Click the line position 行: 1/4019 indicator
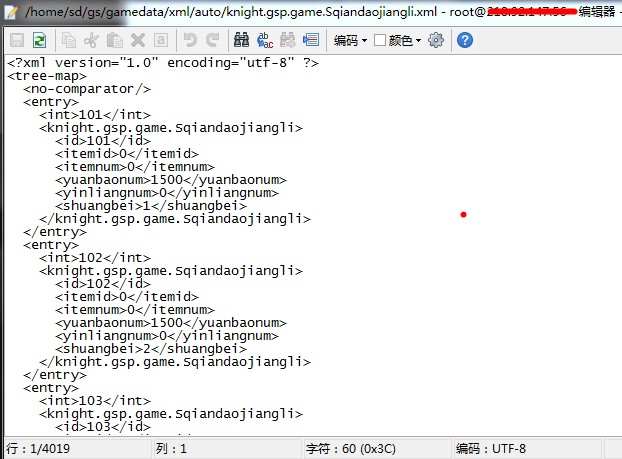This screenshot has height=459, width=622. click(39, 449)
